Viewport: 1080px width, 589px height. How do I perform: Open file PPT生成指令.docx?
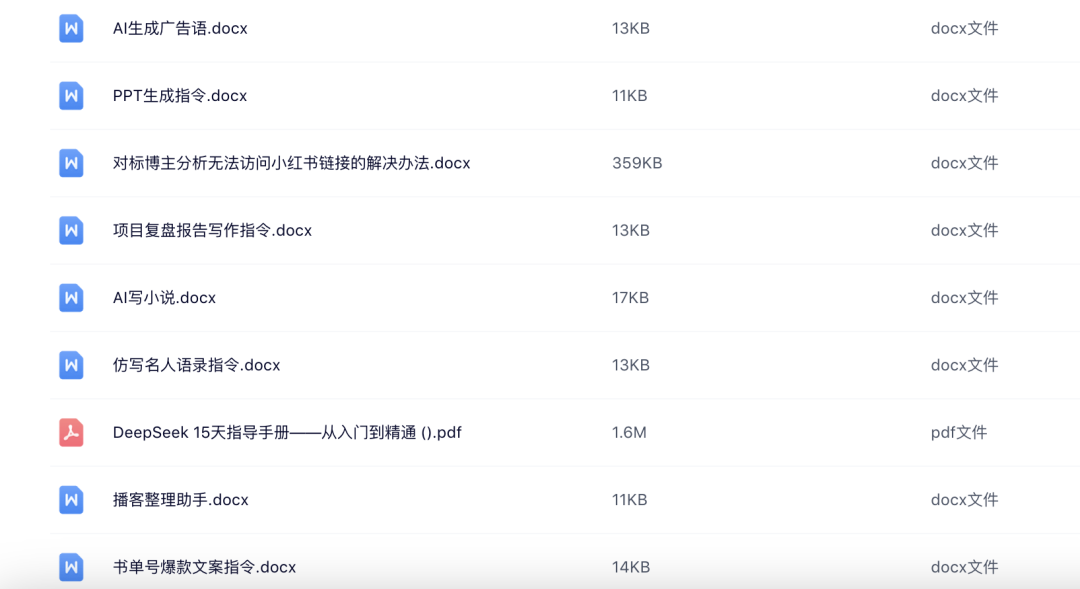coord(180,96)
